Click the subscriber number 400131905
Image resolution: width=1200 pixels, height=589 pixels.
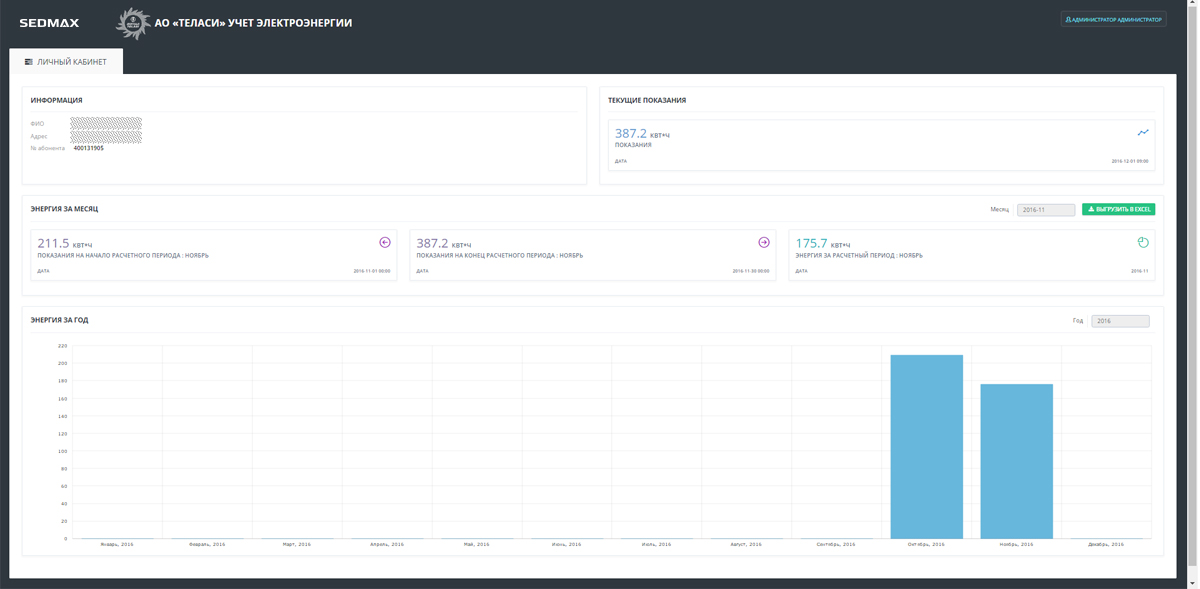[88, 148]
